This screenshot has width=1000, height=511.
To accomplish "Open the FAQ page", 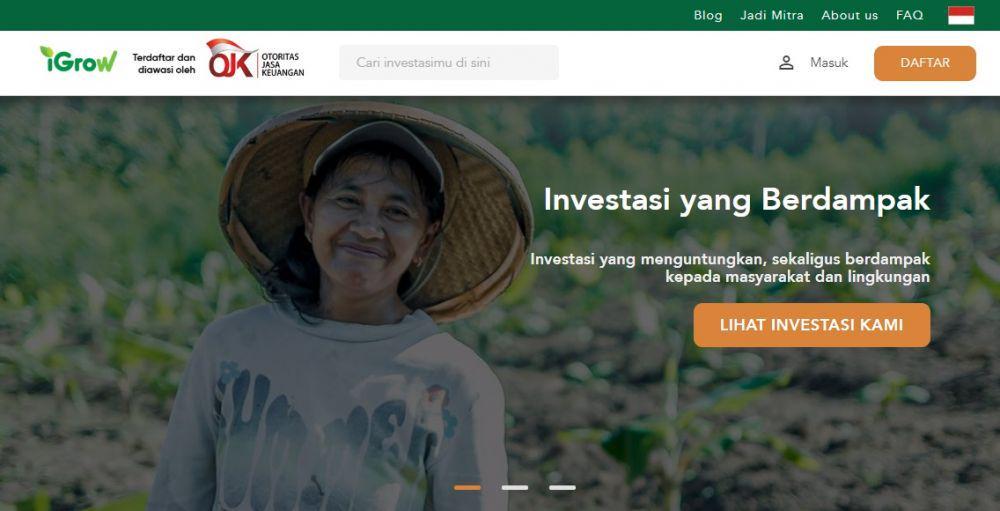I will click(x=909, y=15).
